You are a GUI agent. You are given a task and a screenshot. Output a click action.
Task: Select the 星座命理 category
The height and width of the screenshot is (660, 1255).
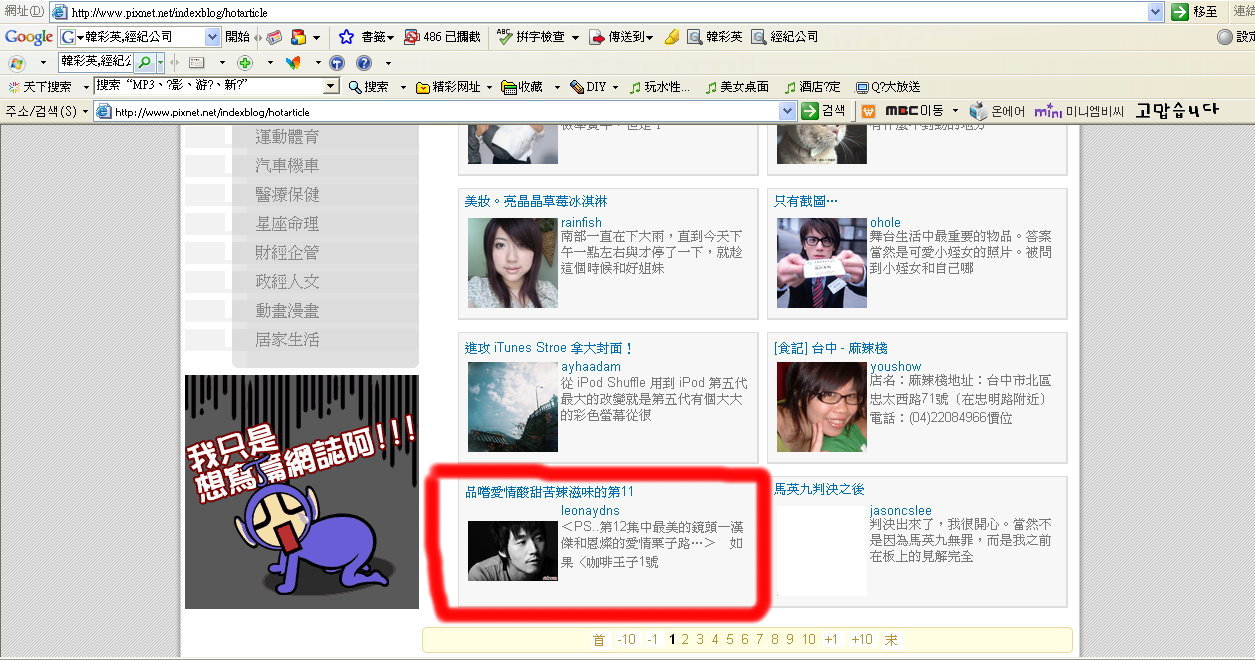[287, 224]
